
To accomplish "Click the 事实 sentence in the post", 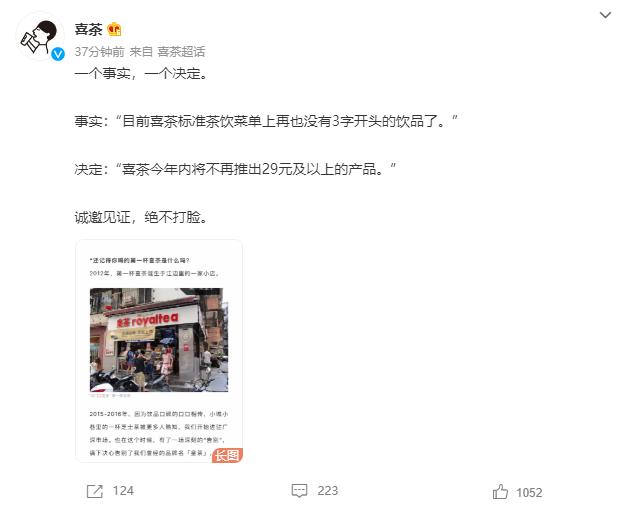I will pos(266,121).
